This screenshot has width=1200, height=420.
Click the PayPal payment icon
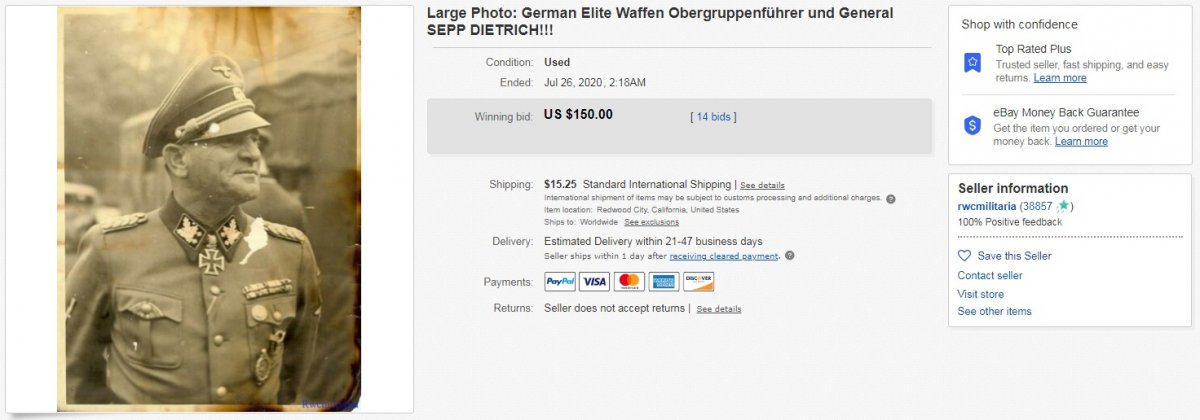(560, 282)
